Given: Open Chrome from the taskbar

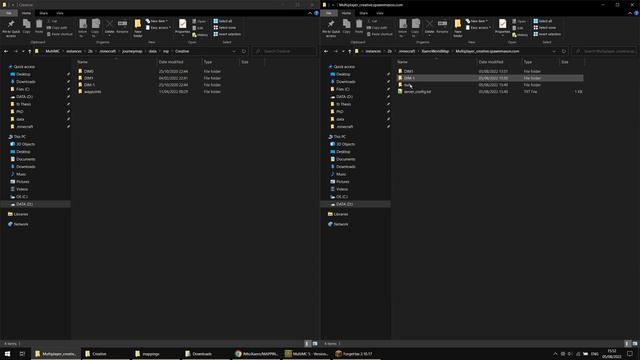Looking at the screenshot, I should (x=256, y=354).
